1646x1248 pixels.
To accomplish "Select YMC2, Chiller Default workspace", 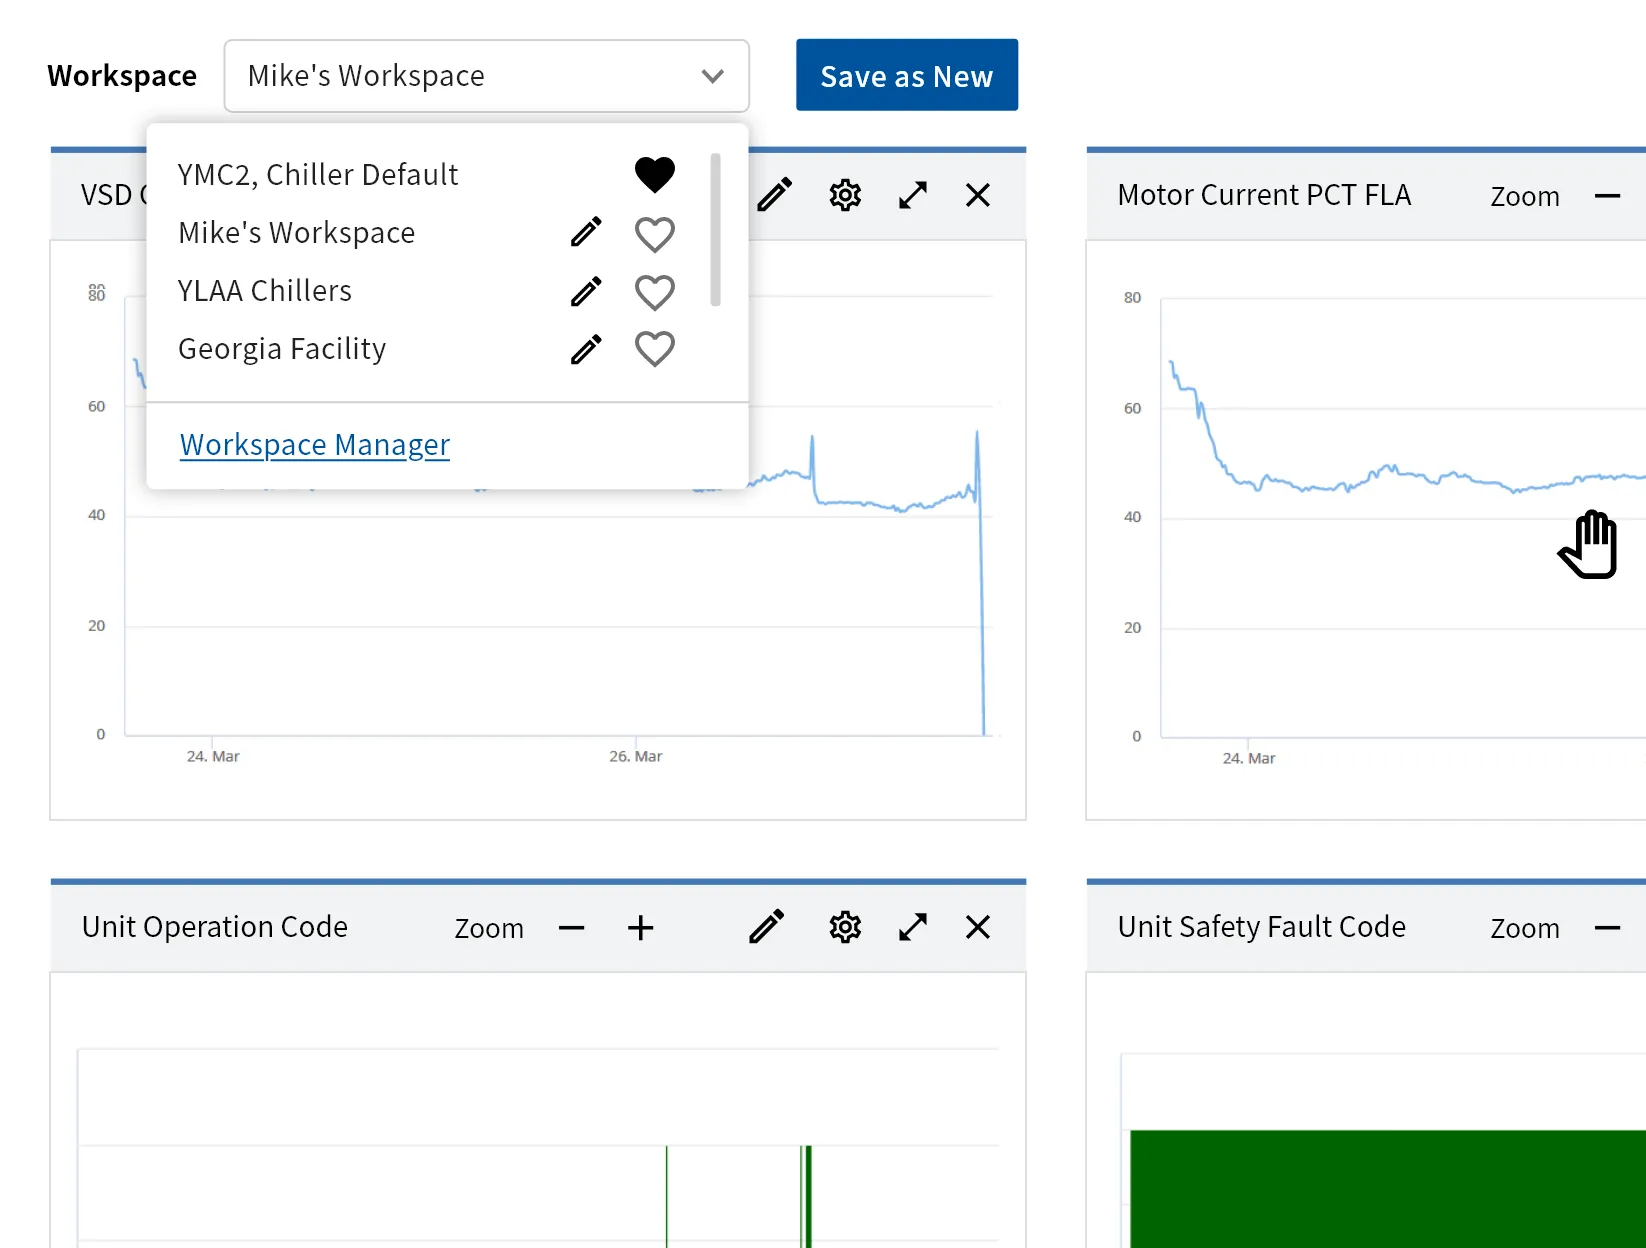I will [x=318, y=175].
